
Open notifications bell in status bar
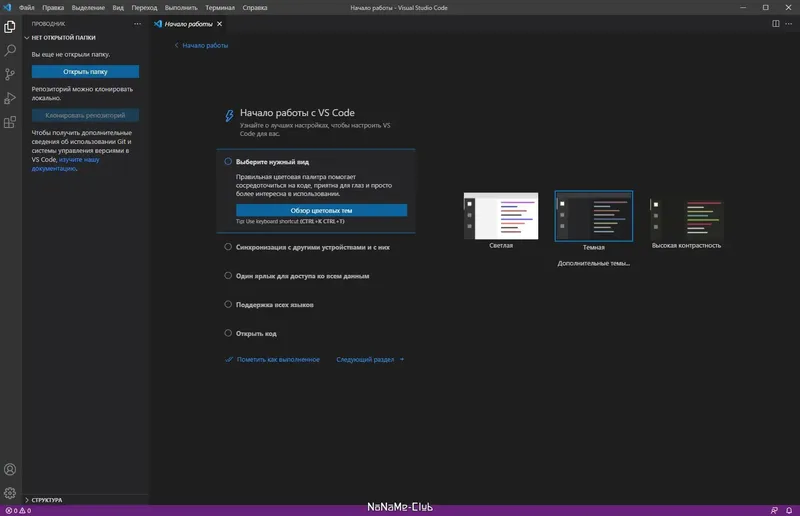pos(789,510)
